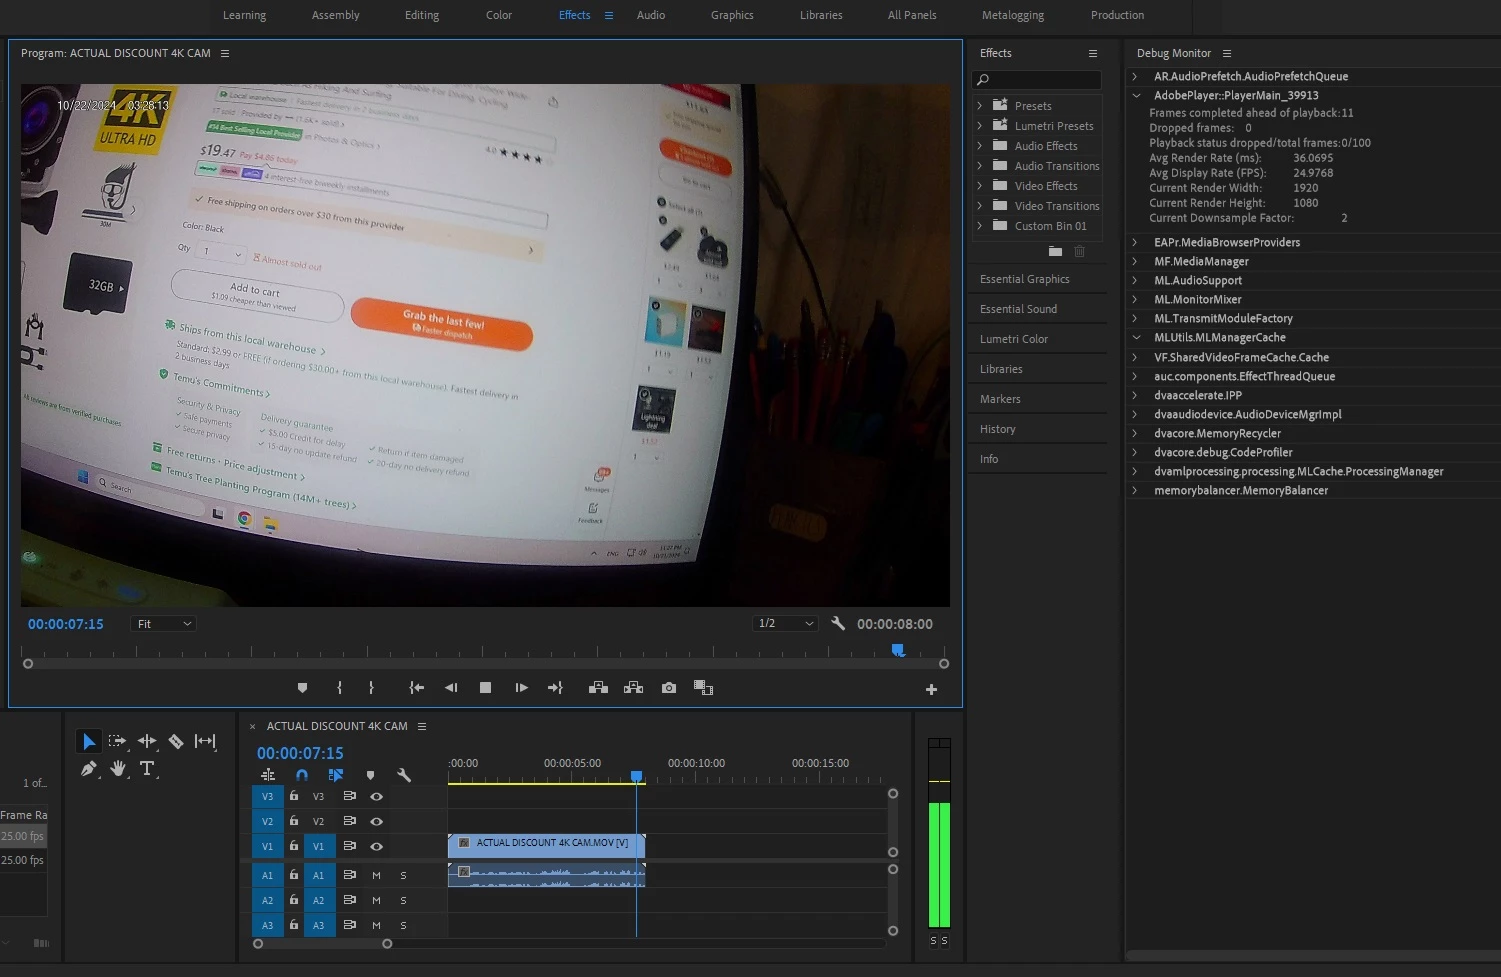Click the Effects search field

pos(1037,80)
